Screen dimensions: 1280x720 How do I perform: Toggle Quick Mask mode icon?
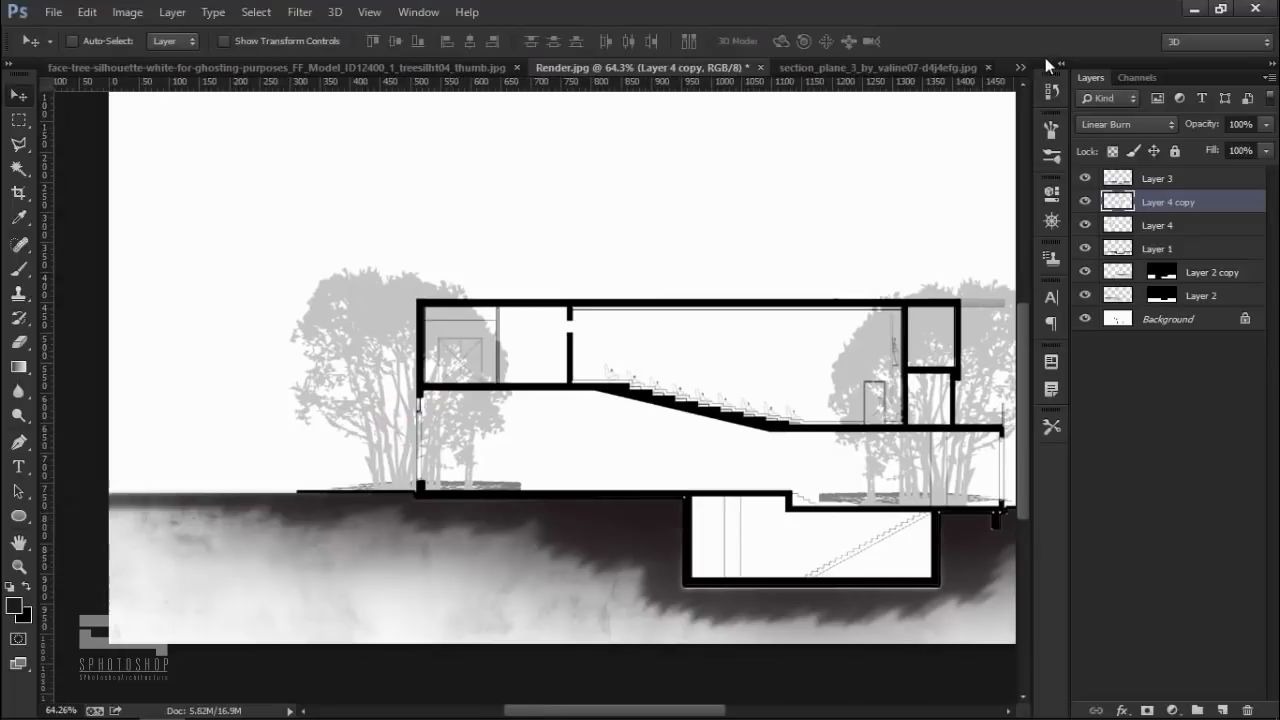point(19,639)
